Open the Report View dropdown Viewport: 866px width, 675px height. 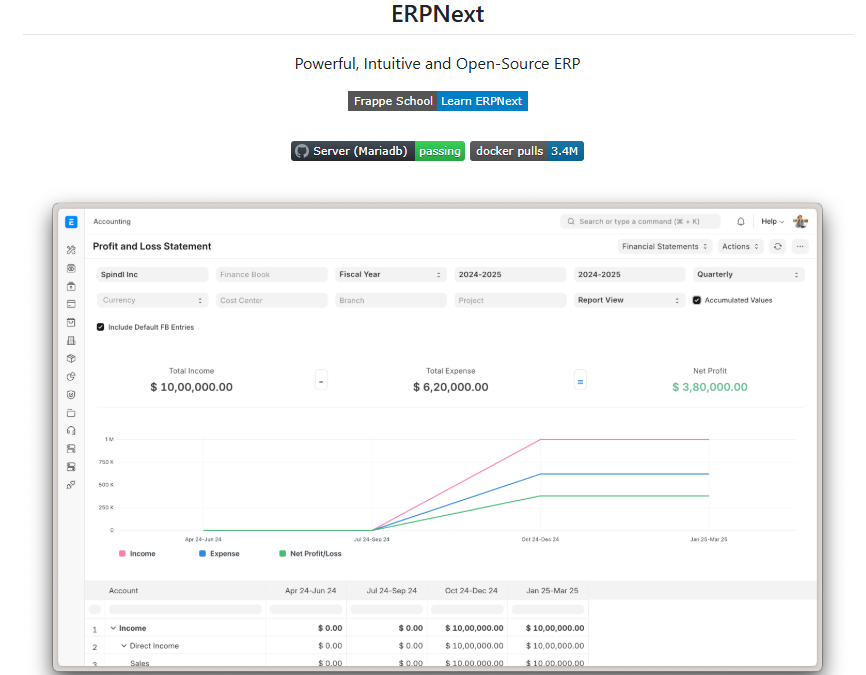(629, 300)
